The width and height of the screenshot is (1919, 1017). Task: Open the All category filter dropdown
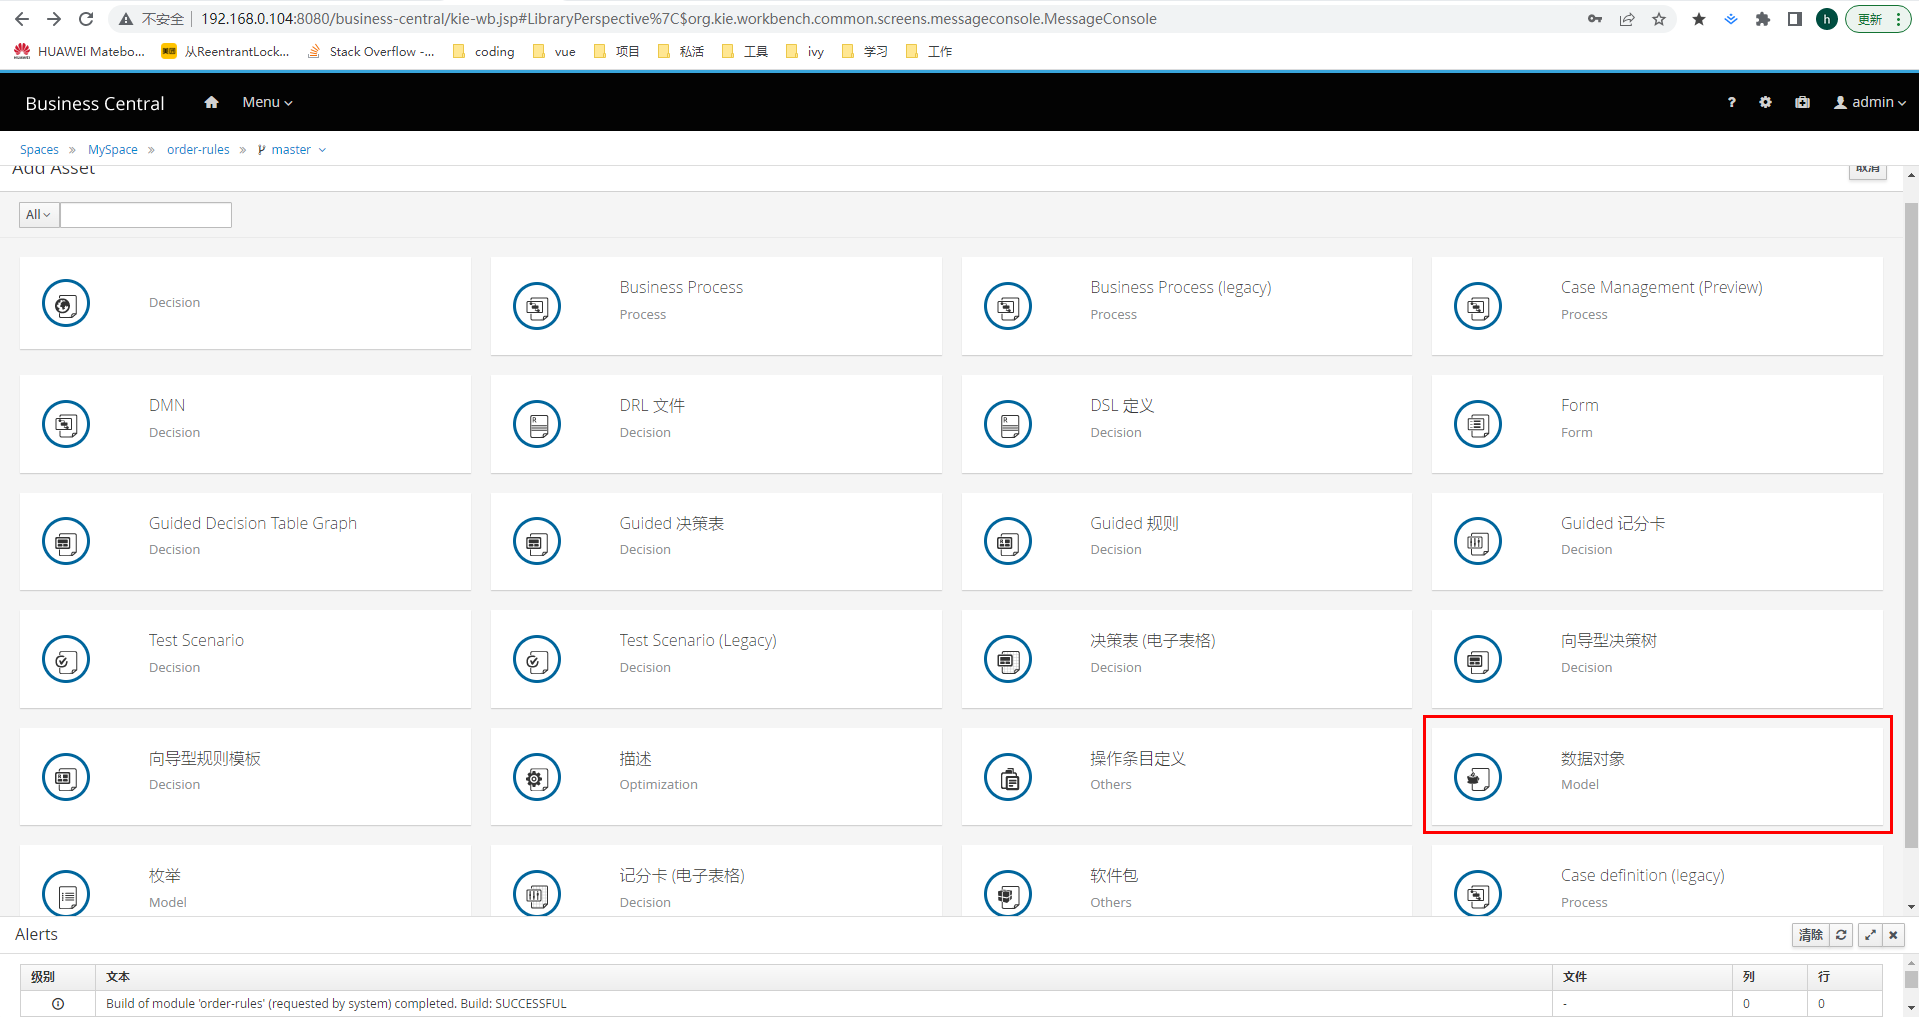click(39, 215)
